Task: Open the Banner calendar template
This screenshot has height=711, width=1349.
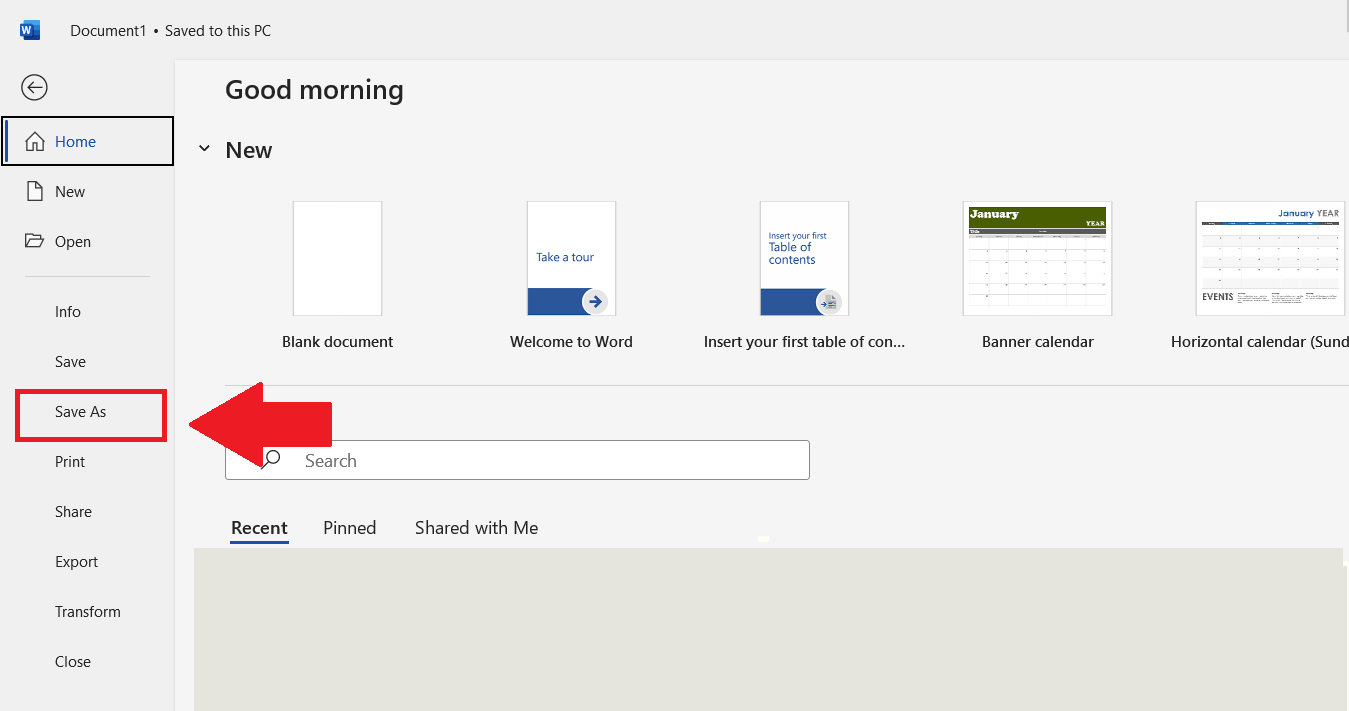Action: point(1037,258)
